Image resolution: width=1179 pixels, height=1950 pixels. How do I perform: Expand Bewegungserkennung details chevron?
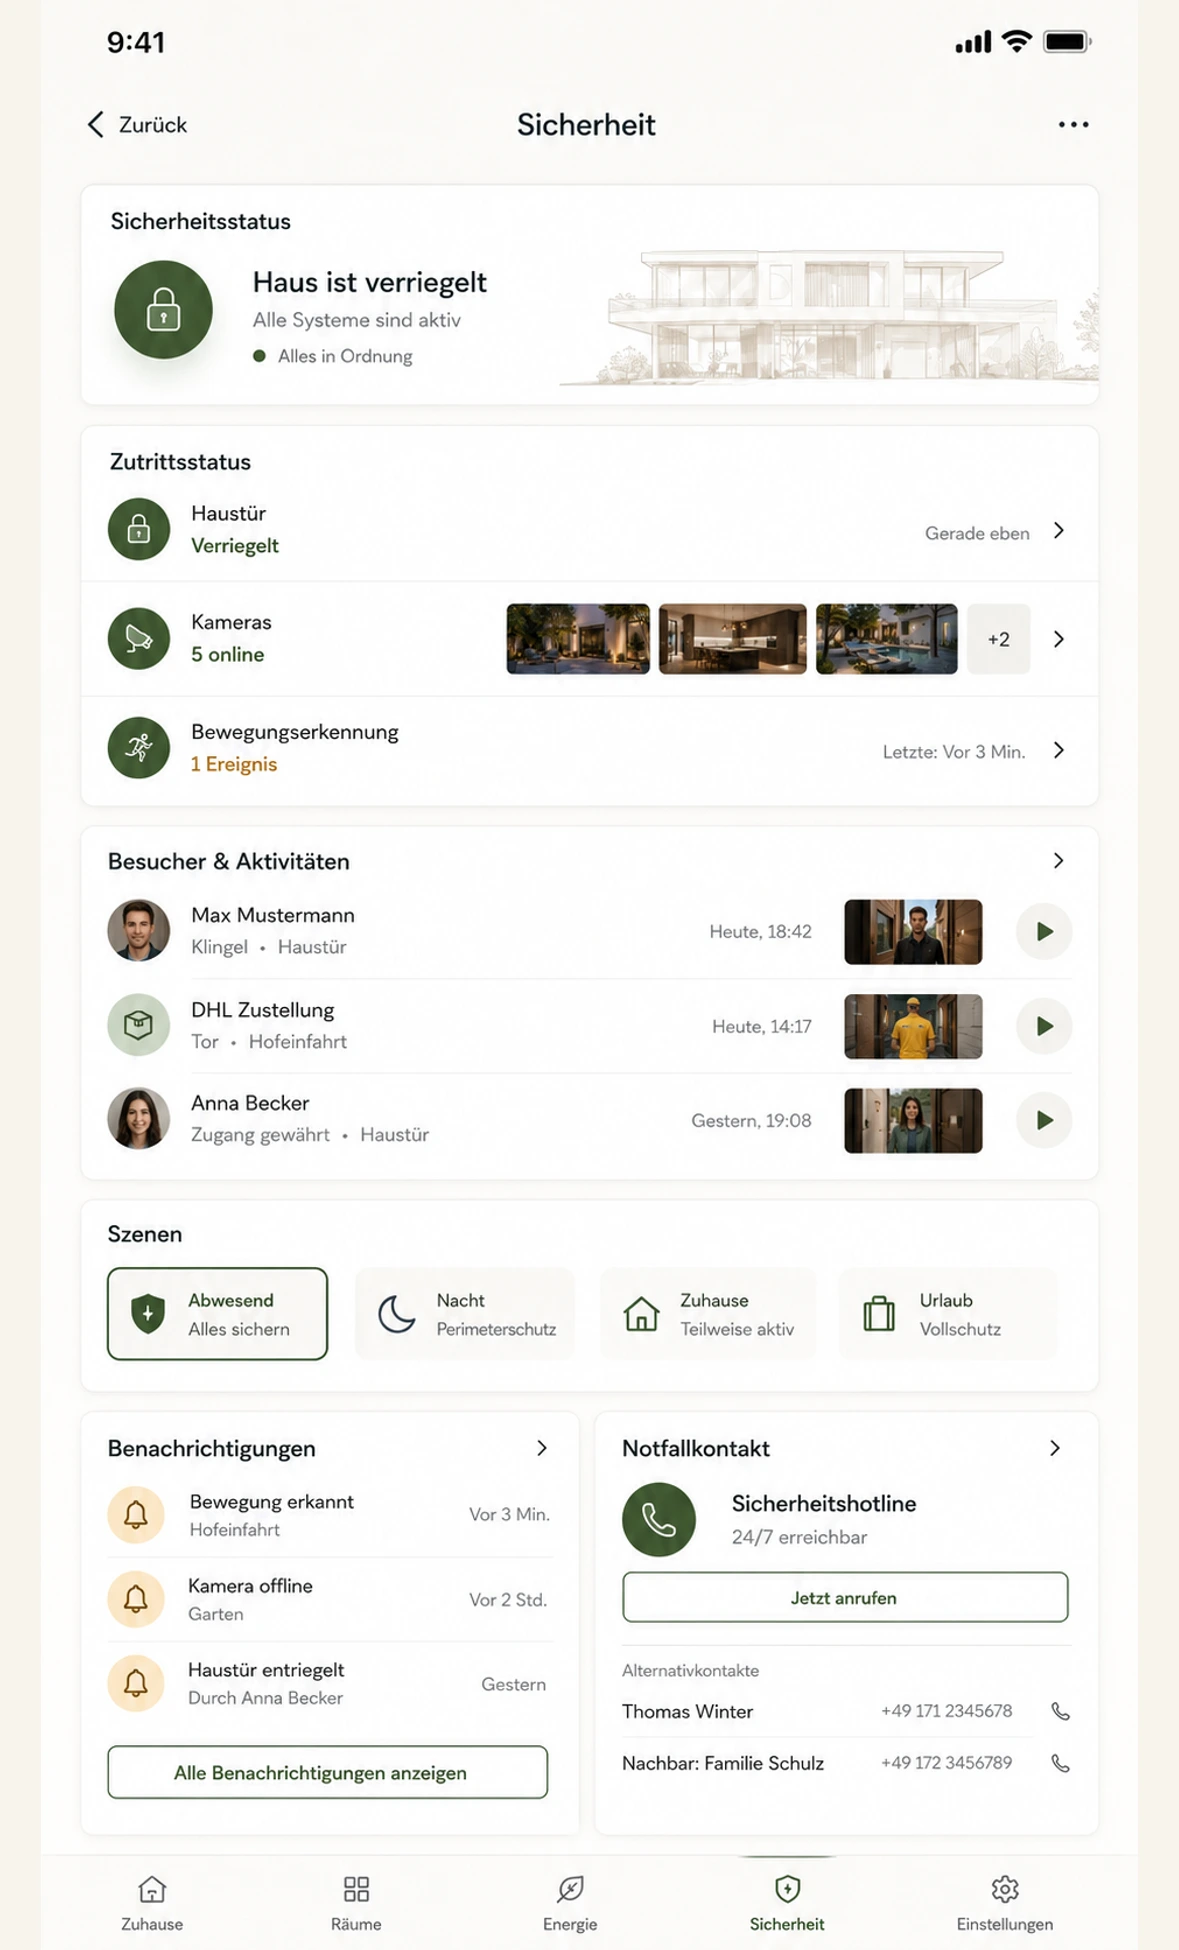click(x=1059, y=750)
